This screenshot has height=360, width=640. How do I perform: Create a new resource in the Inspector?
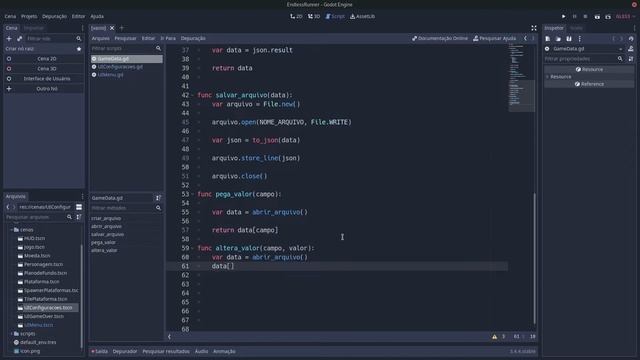click(x=548, y=39)
